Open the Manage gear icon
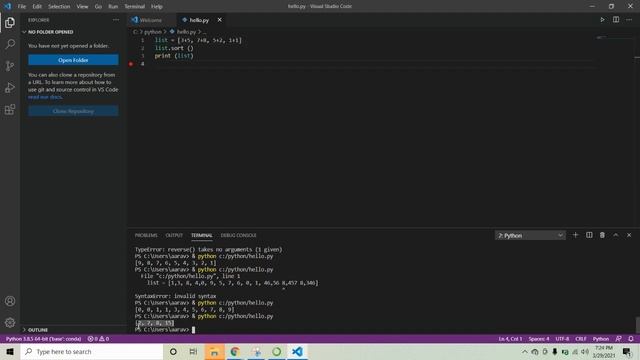Screen dimensions: 640x360 (x=10, y=323)
